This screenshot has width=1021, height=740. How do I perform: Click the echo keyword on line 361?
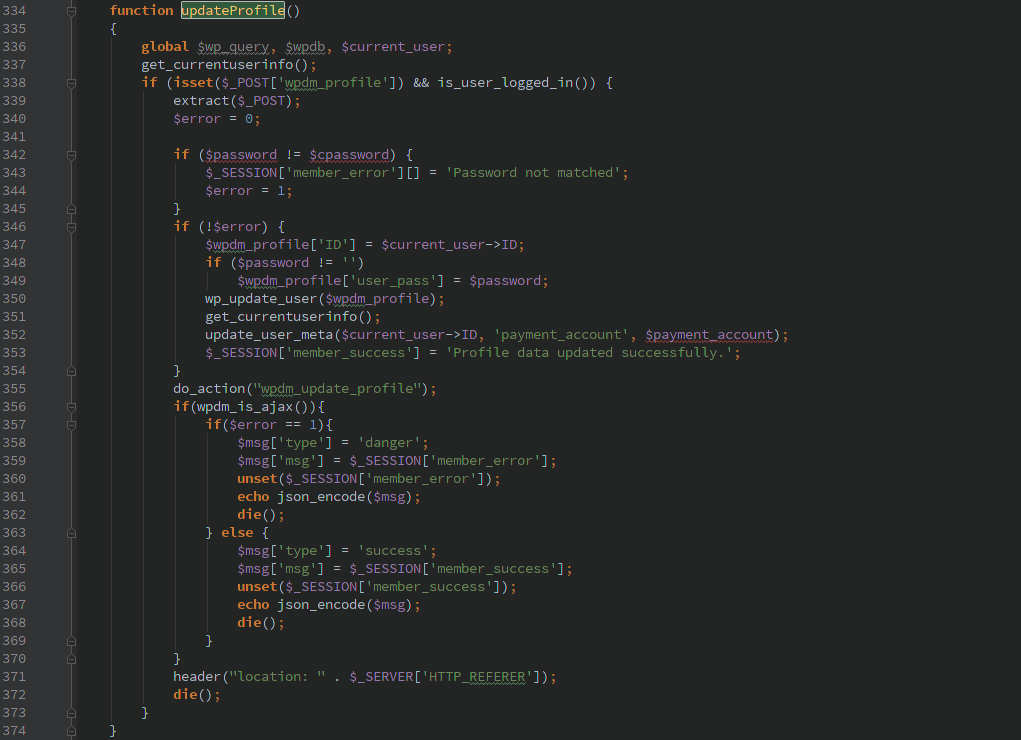click(253, 497)
